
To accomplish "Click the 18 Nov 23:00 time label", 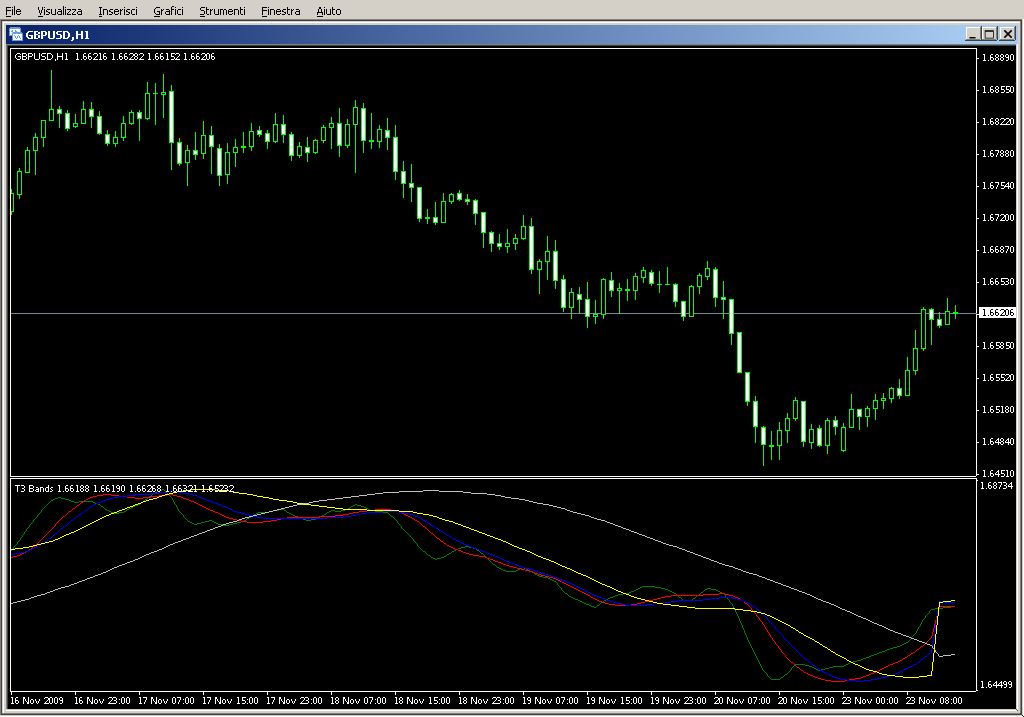I will [x=486, y=701].
